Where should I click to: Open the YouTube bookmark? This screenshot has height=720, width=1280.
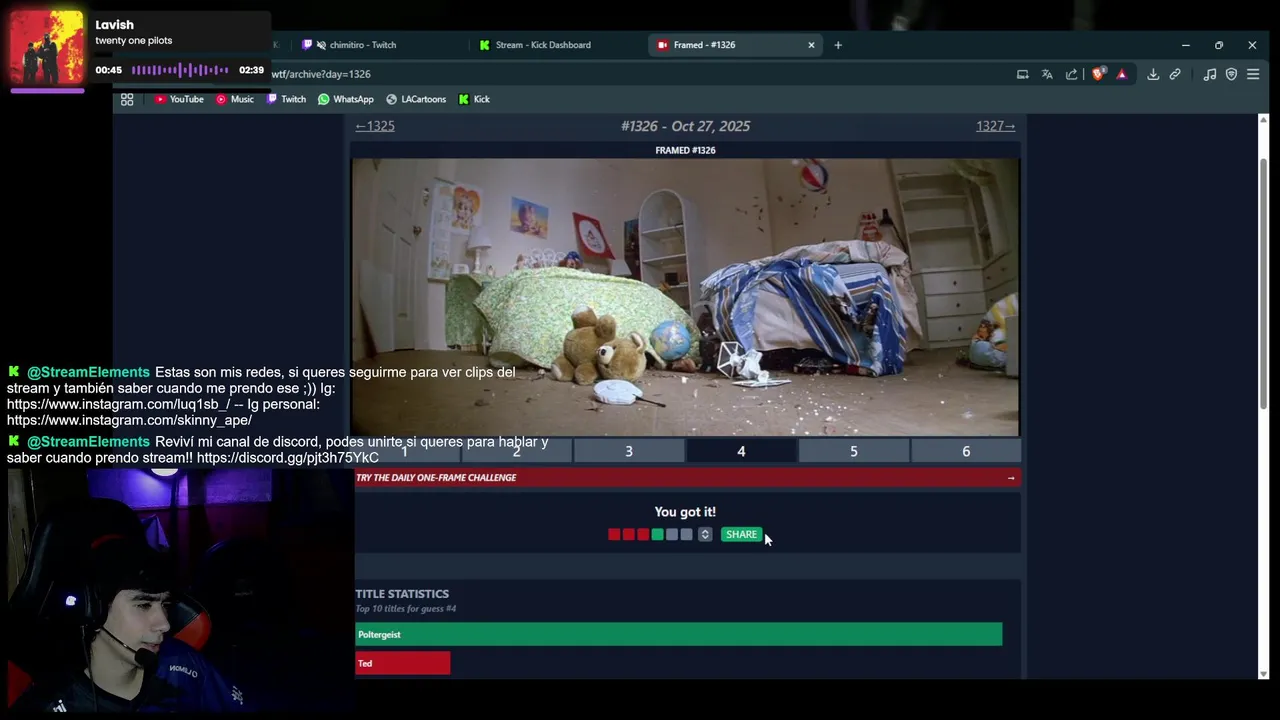179,99
